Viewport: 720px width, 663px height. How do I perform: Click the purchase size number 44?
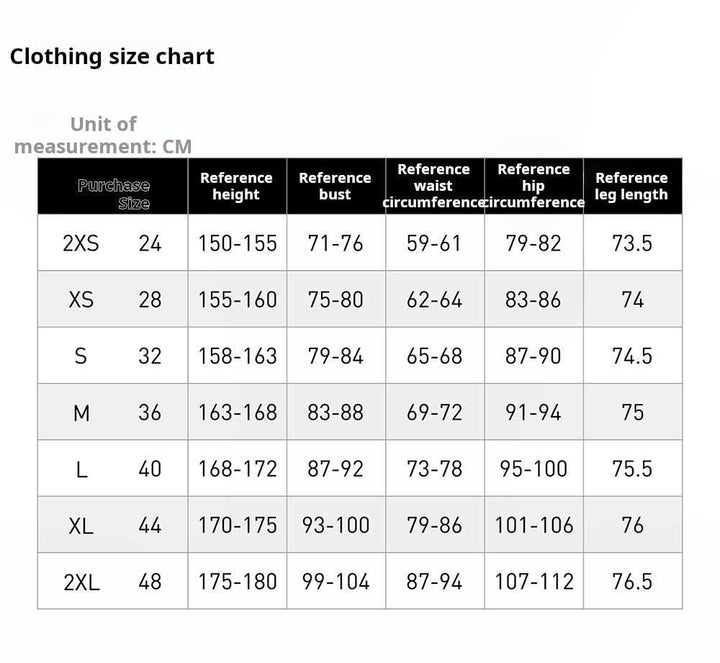point(149,525)
